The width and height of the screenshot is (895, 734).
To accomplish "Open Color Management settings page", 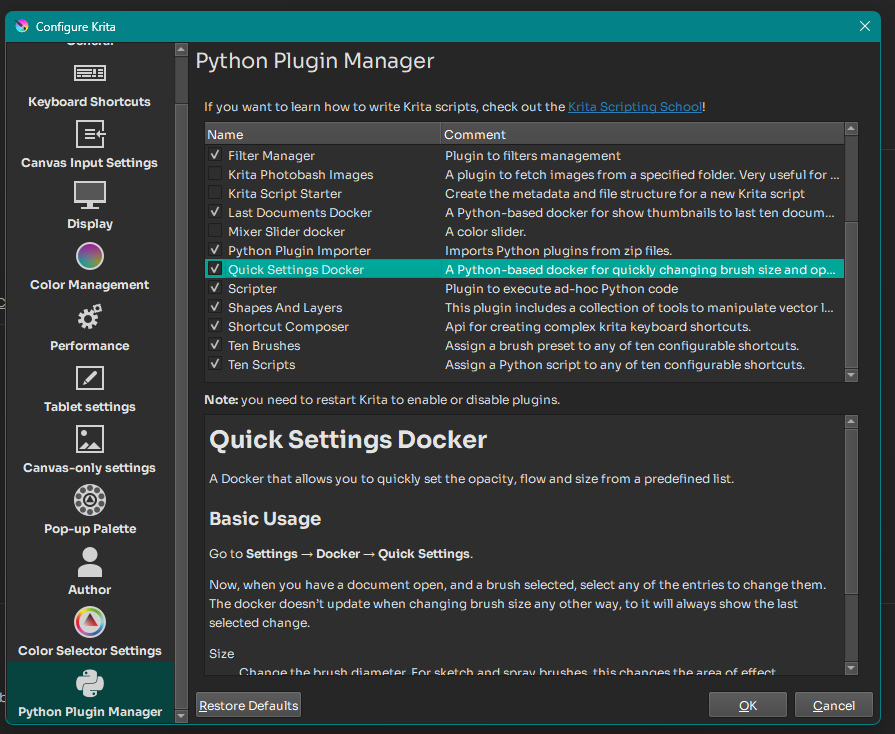I will [90, 267].
